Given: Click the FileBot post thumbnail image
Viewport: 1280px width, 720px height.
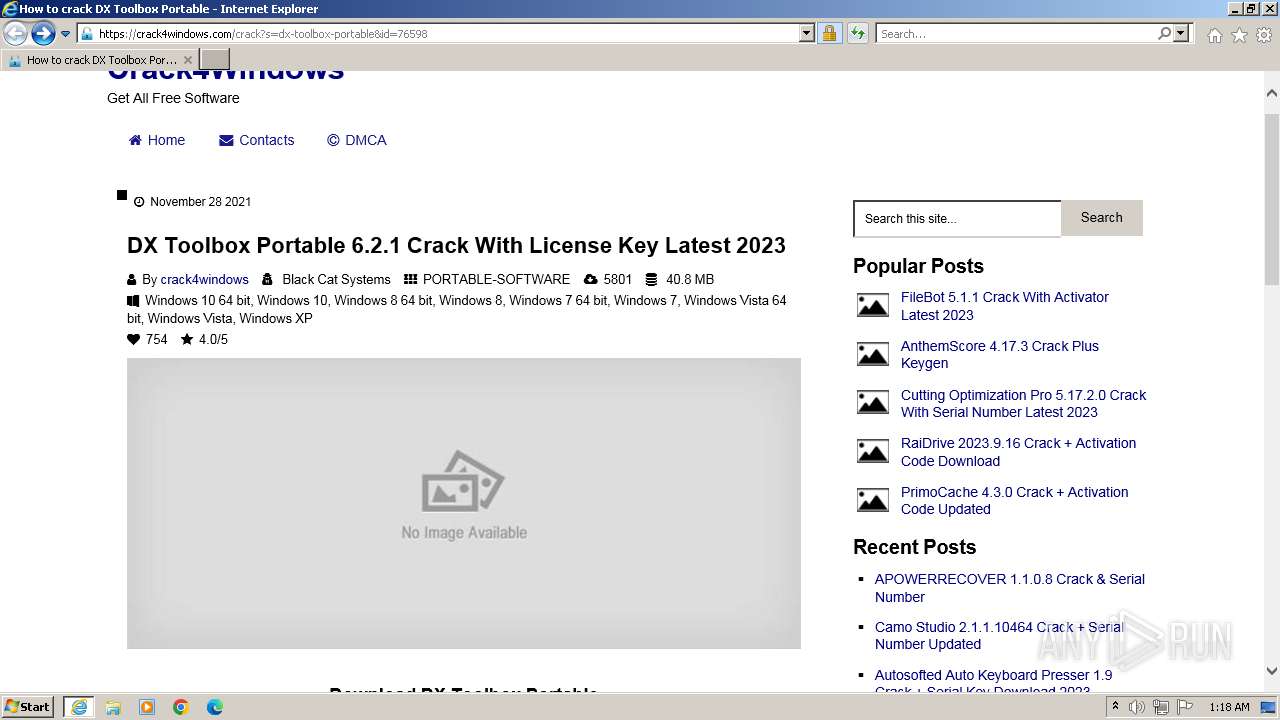Looking at the screenshot, I should 873,305.
